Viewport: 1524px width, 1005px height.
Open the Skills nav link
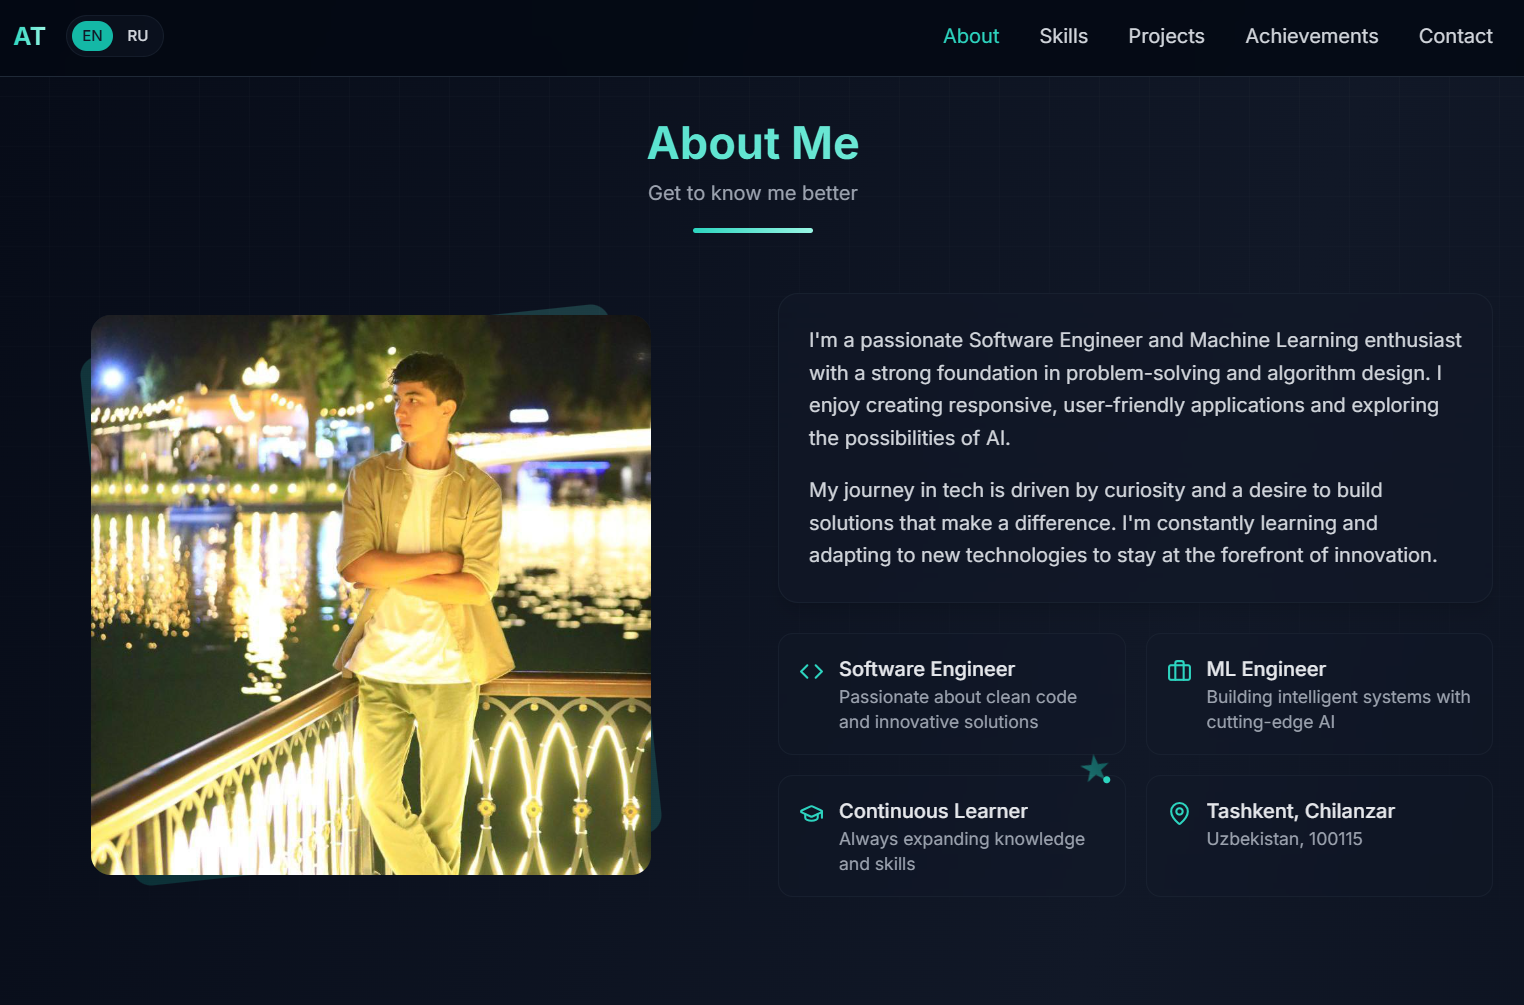[1063, 36]
